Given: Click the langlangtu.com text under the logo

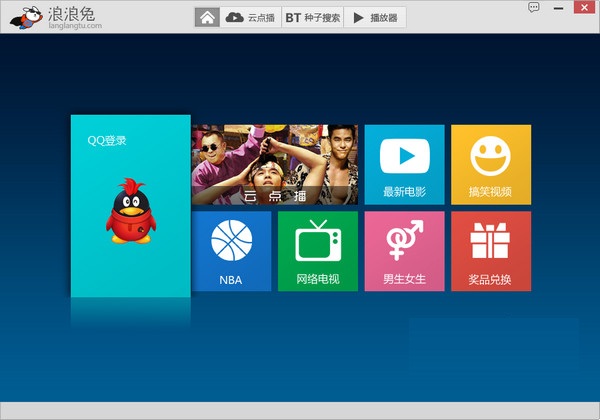Looking at the screenshot, I should coord(74,27).
